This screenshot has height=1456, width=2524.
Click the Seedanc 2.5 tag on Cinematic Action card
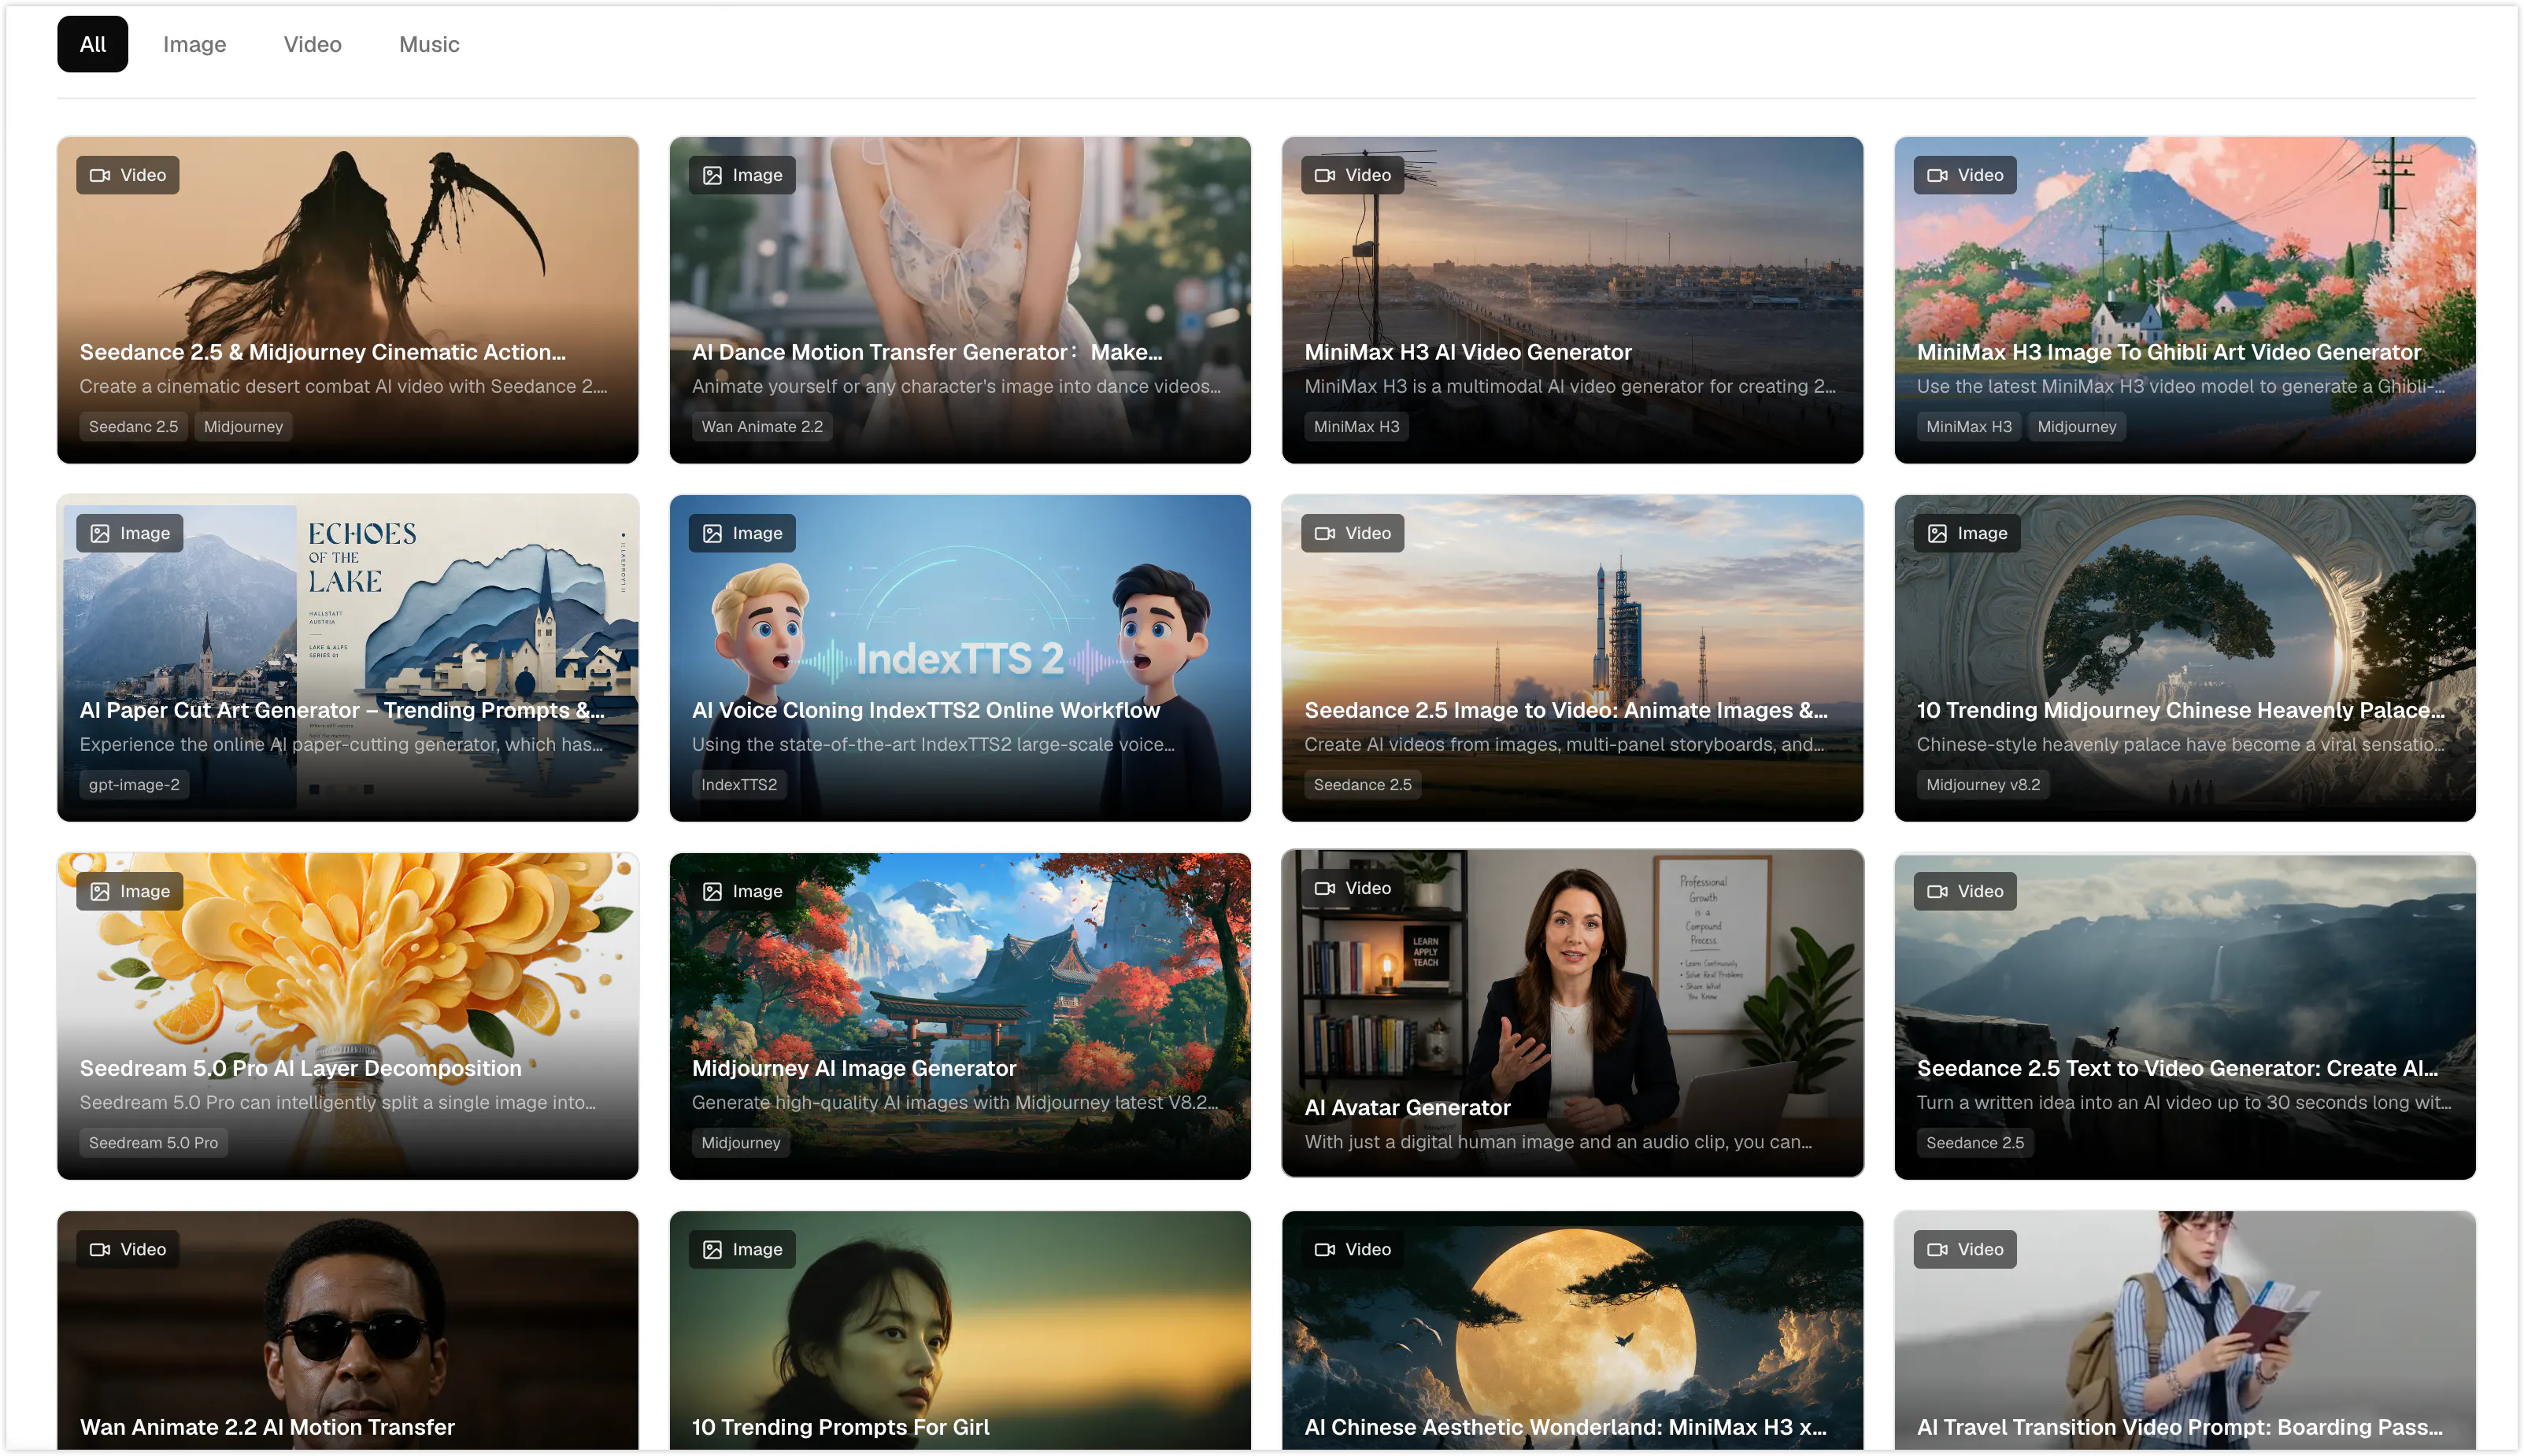(x=133, y=427)
